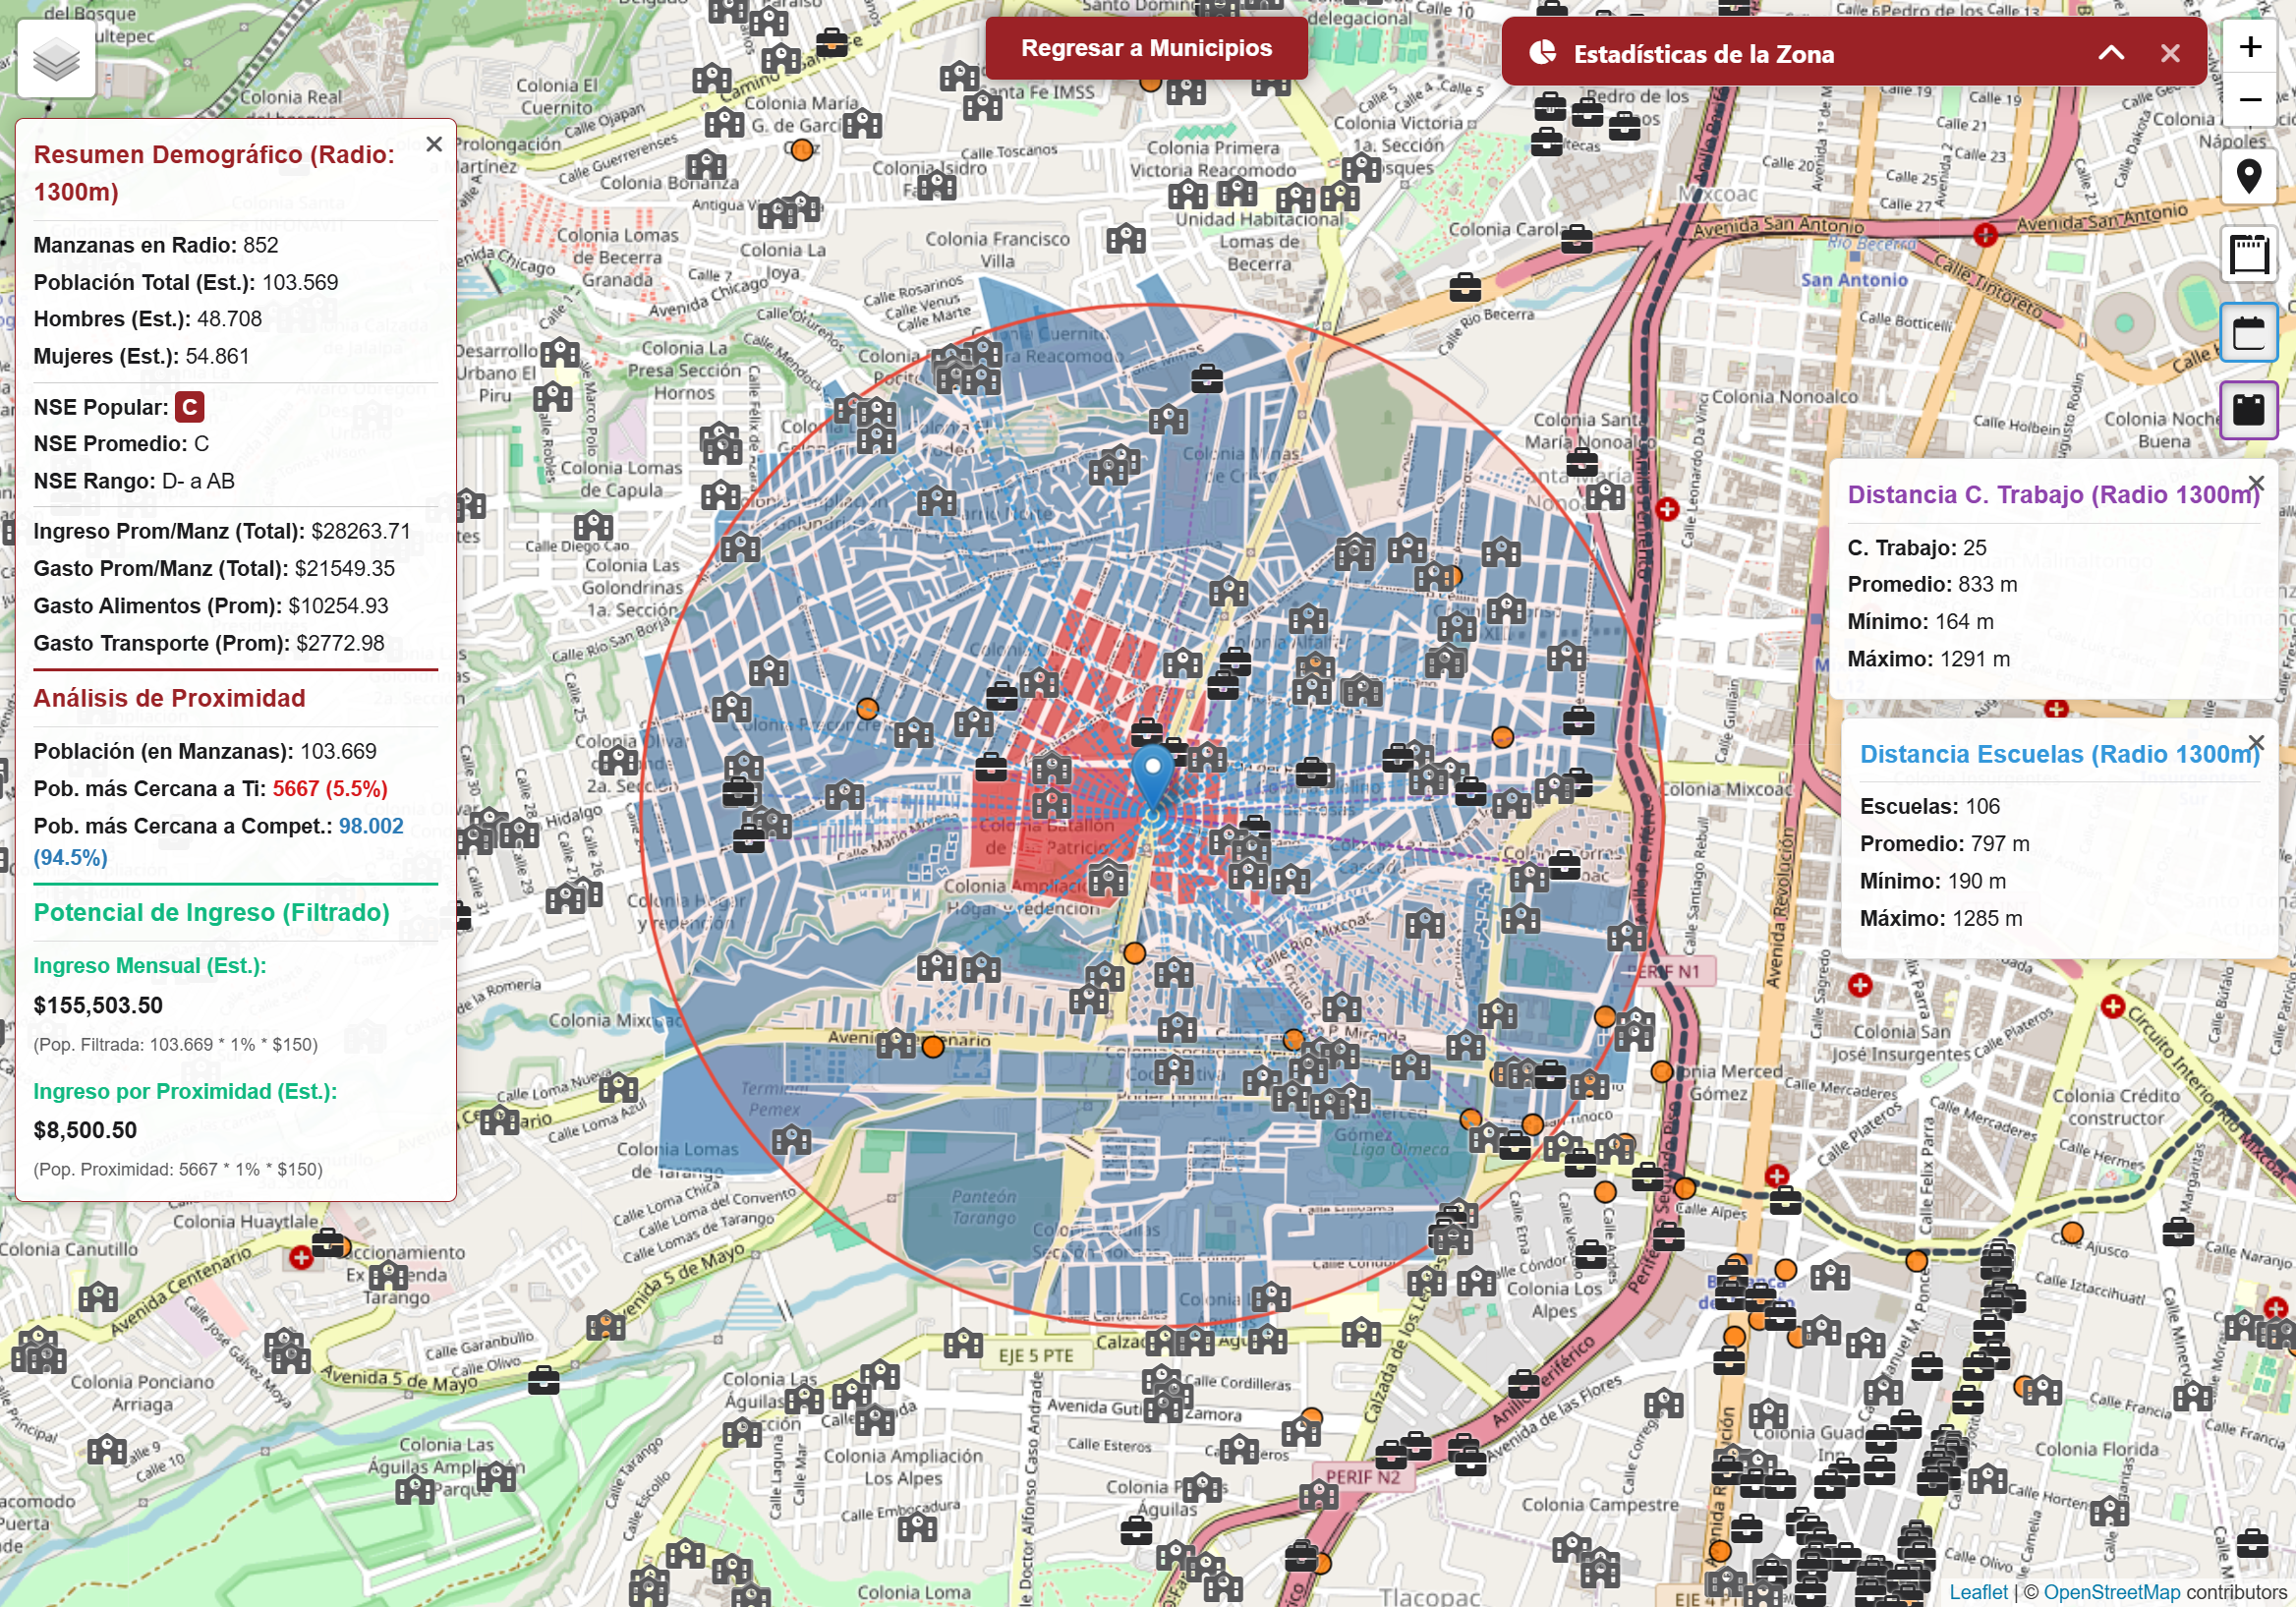Click the red NSE Popular C badge
This screenshot has width=2296, height=1607.
(x=189, y=407)
